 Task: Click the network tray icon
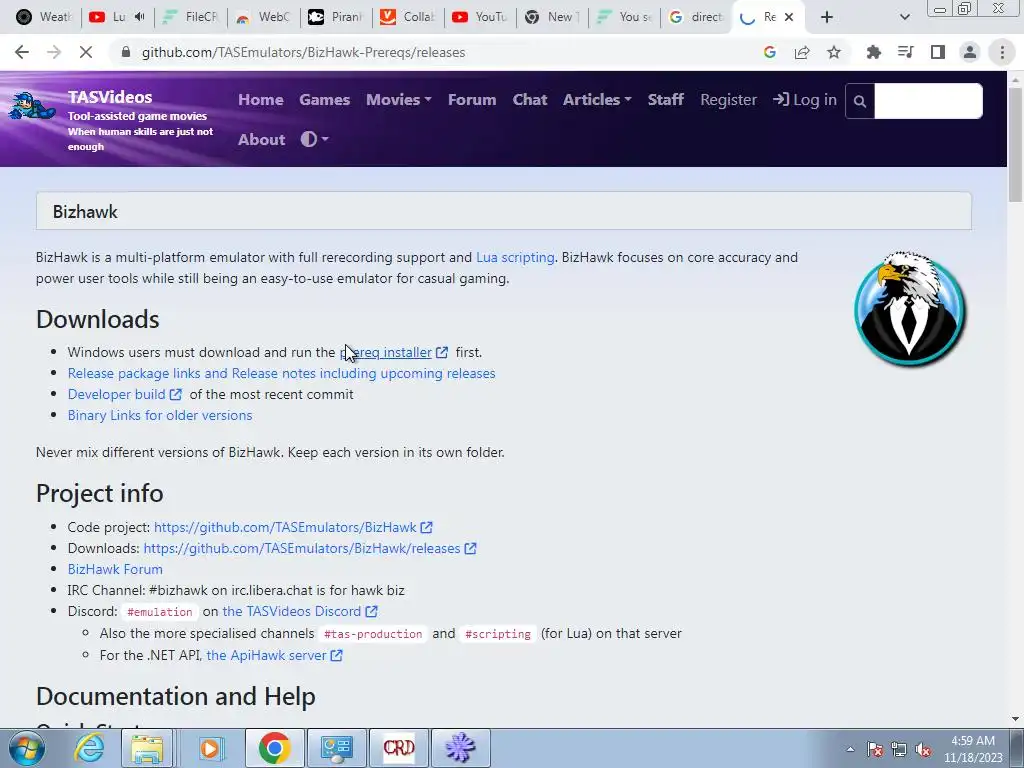(899, 749)
